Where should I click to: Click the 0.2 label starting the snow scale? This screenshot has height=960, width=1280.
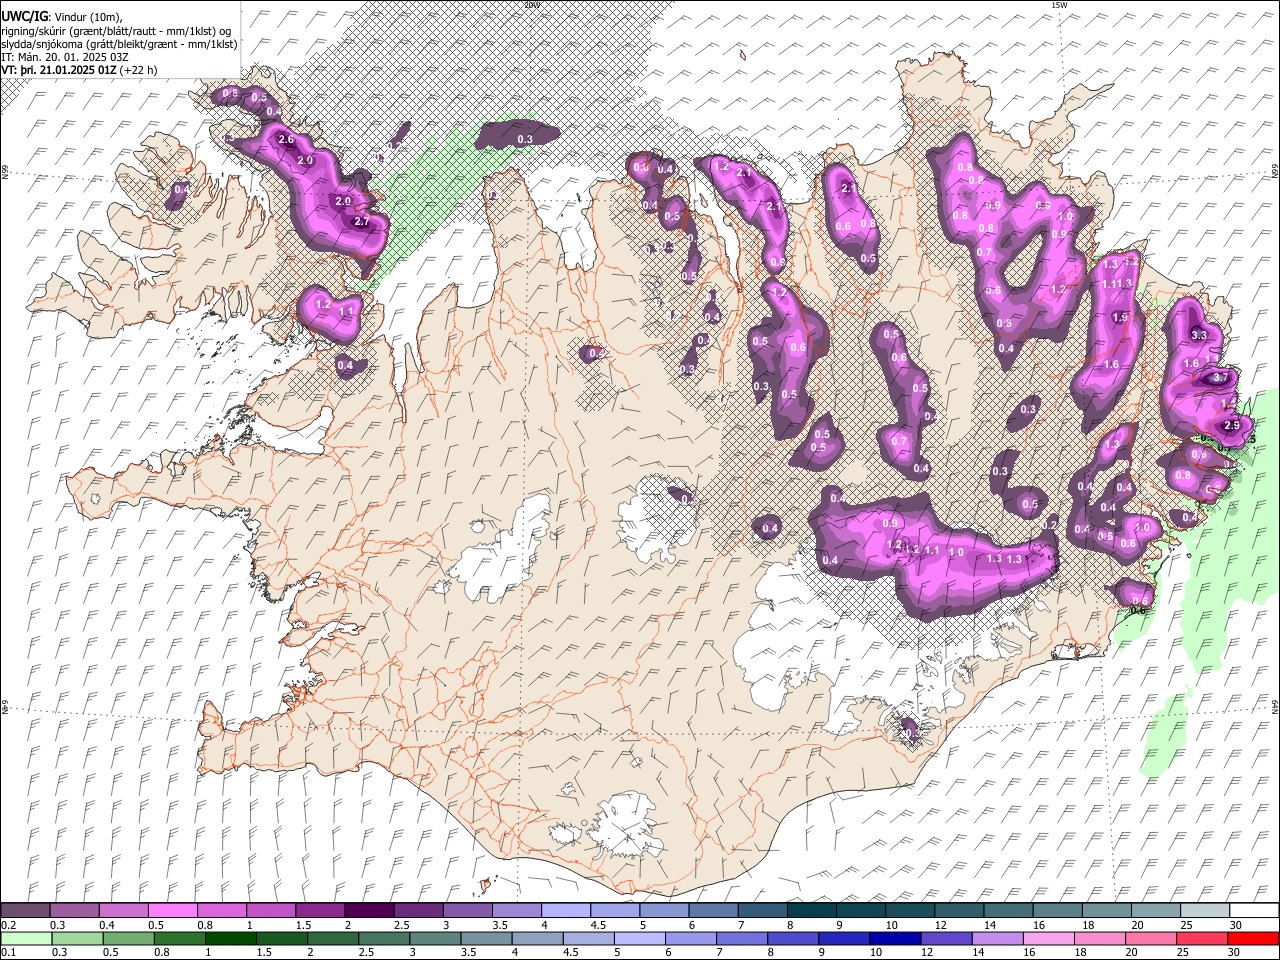9,925
